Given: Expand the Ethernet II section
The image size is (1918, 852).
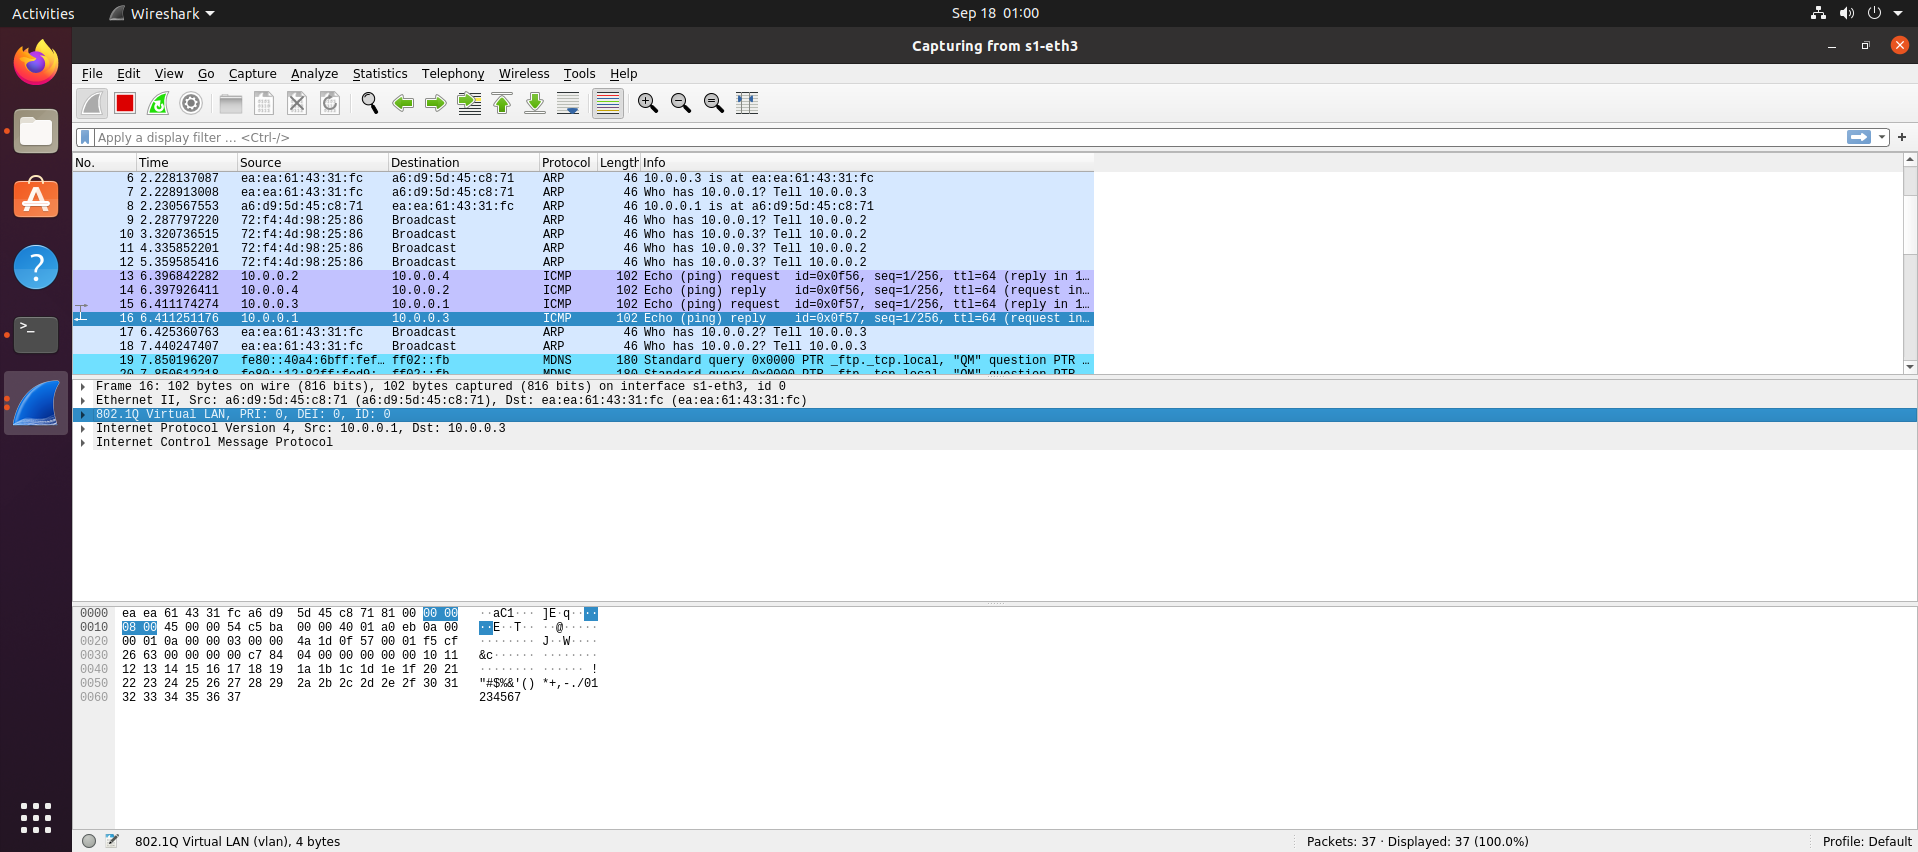Looking at the screenshot, I should (x=83, y=401).
